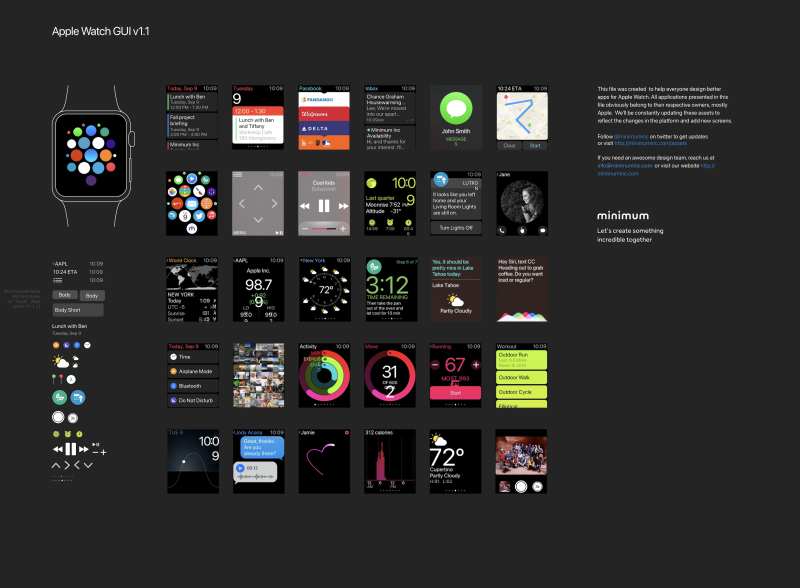Viewport: 800px width, 588px height.
Task: Open the Lunch with Ben calendar entry in the Today list
Action: [x=192, y=102]
